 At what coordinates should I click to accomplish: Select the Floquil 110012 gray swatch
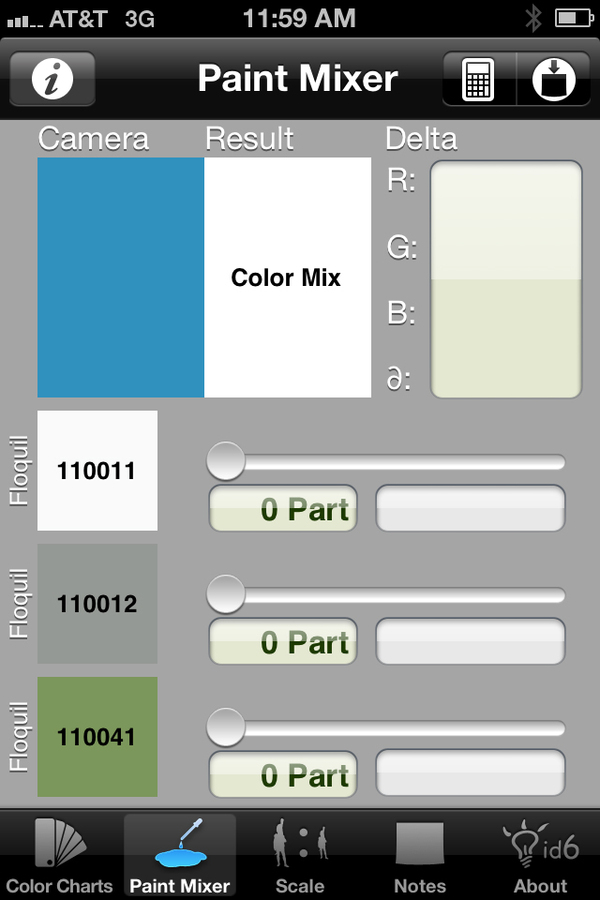point(98,603)
